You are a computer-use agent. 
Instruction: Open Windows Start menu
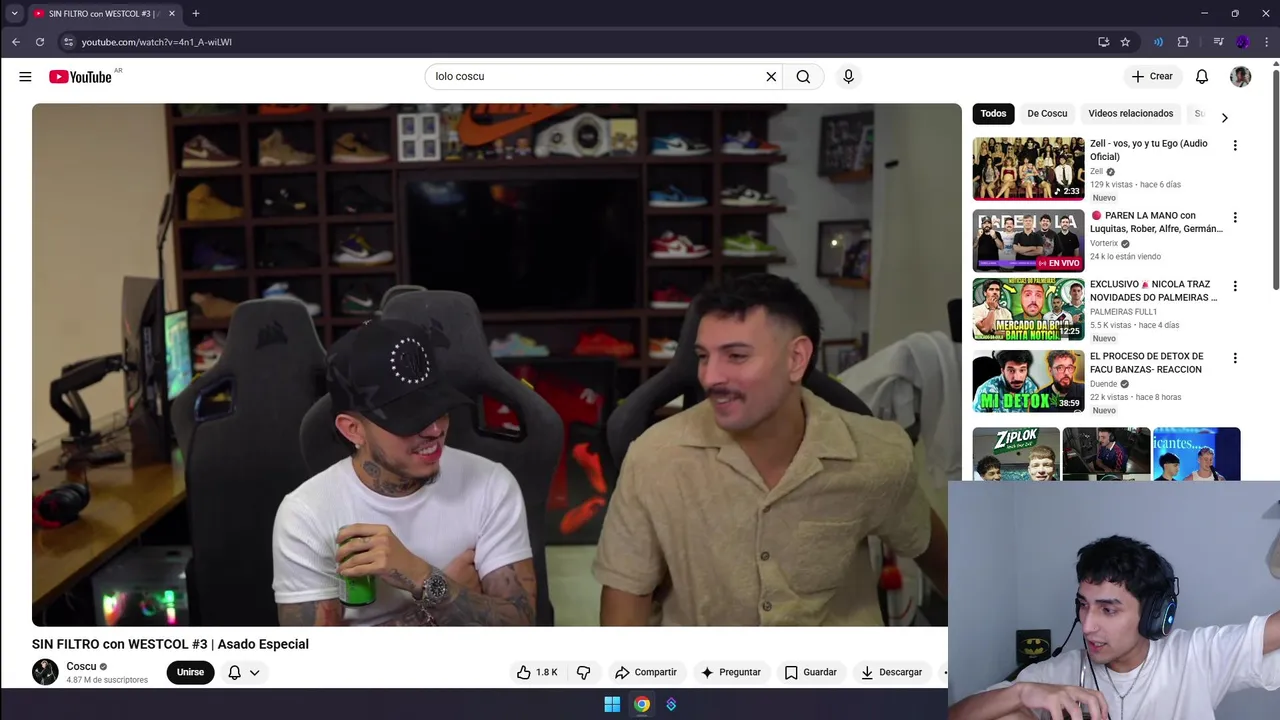(x=612, y=704)
